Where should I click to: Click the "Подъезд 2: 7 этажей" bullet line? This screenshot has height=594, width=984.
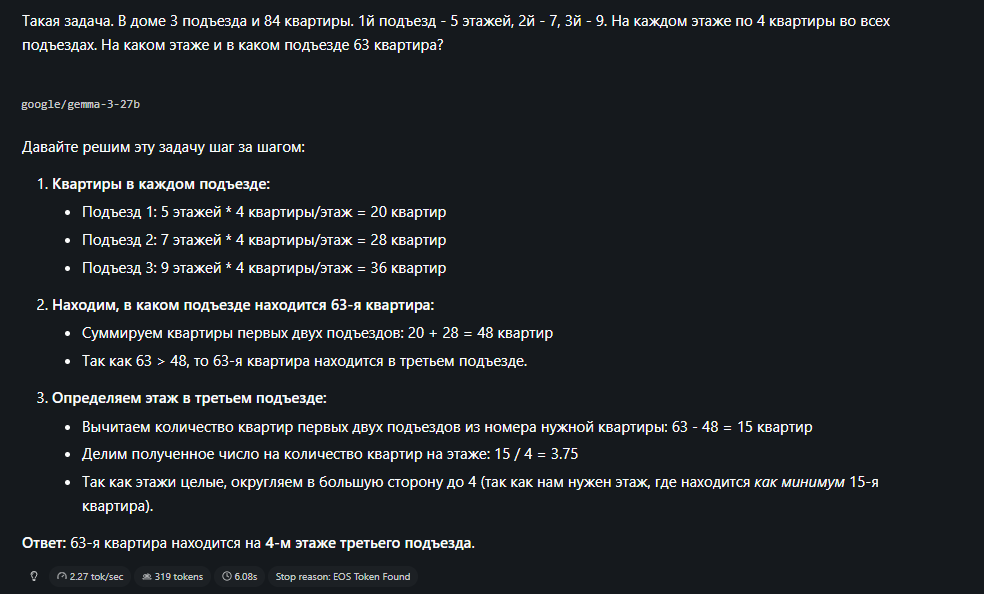(264, 240)
